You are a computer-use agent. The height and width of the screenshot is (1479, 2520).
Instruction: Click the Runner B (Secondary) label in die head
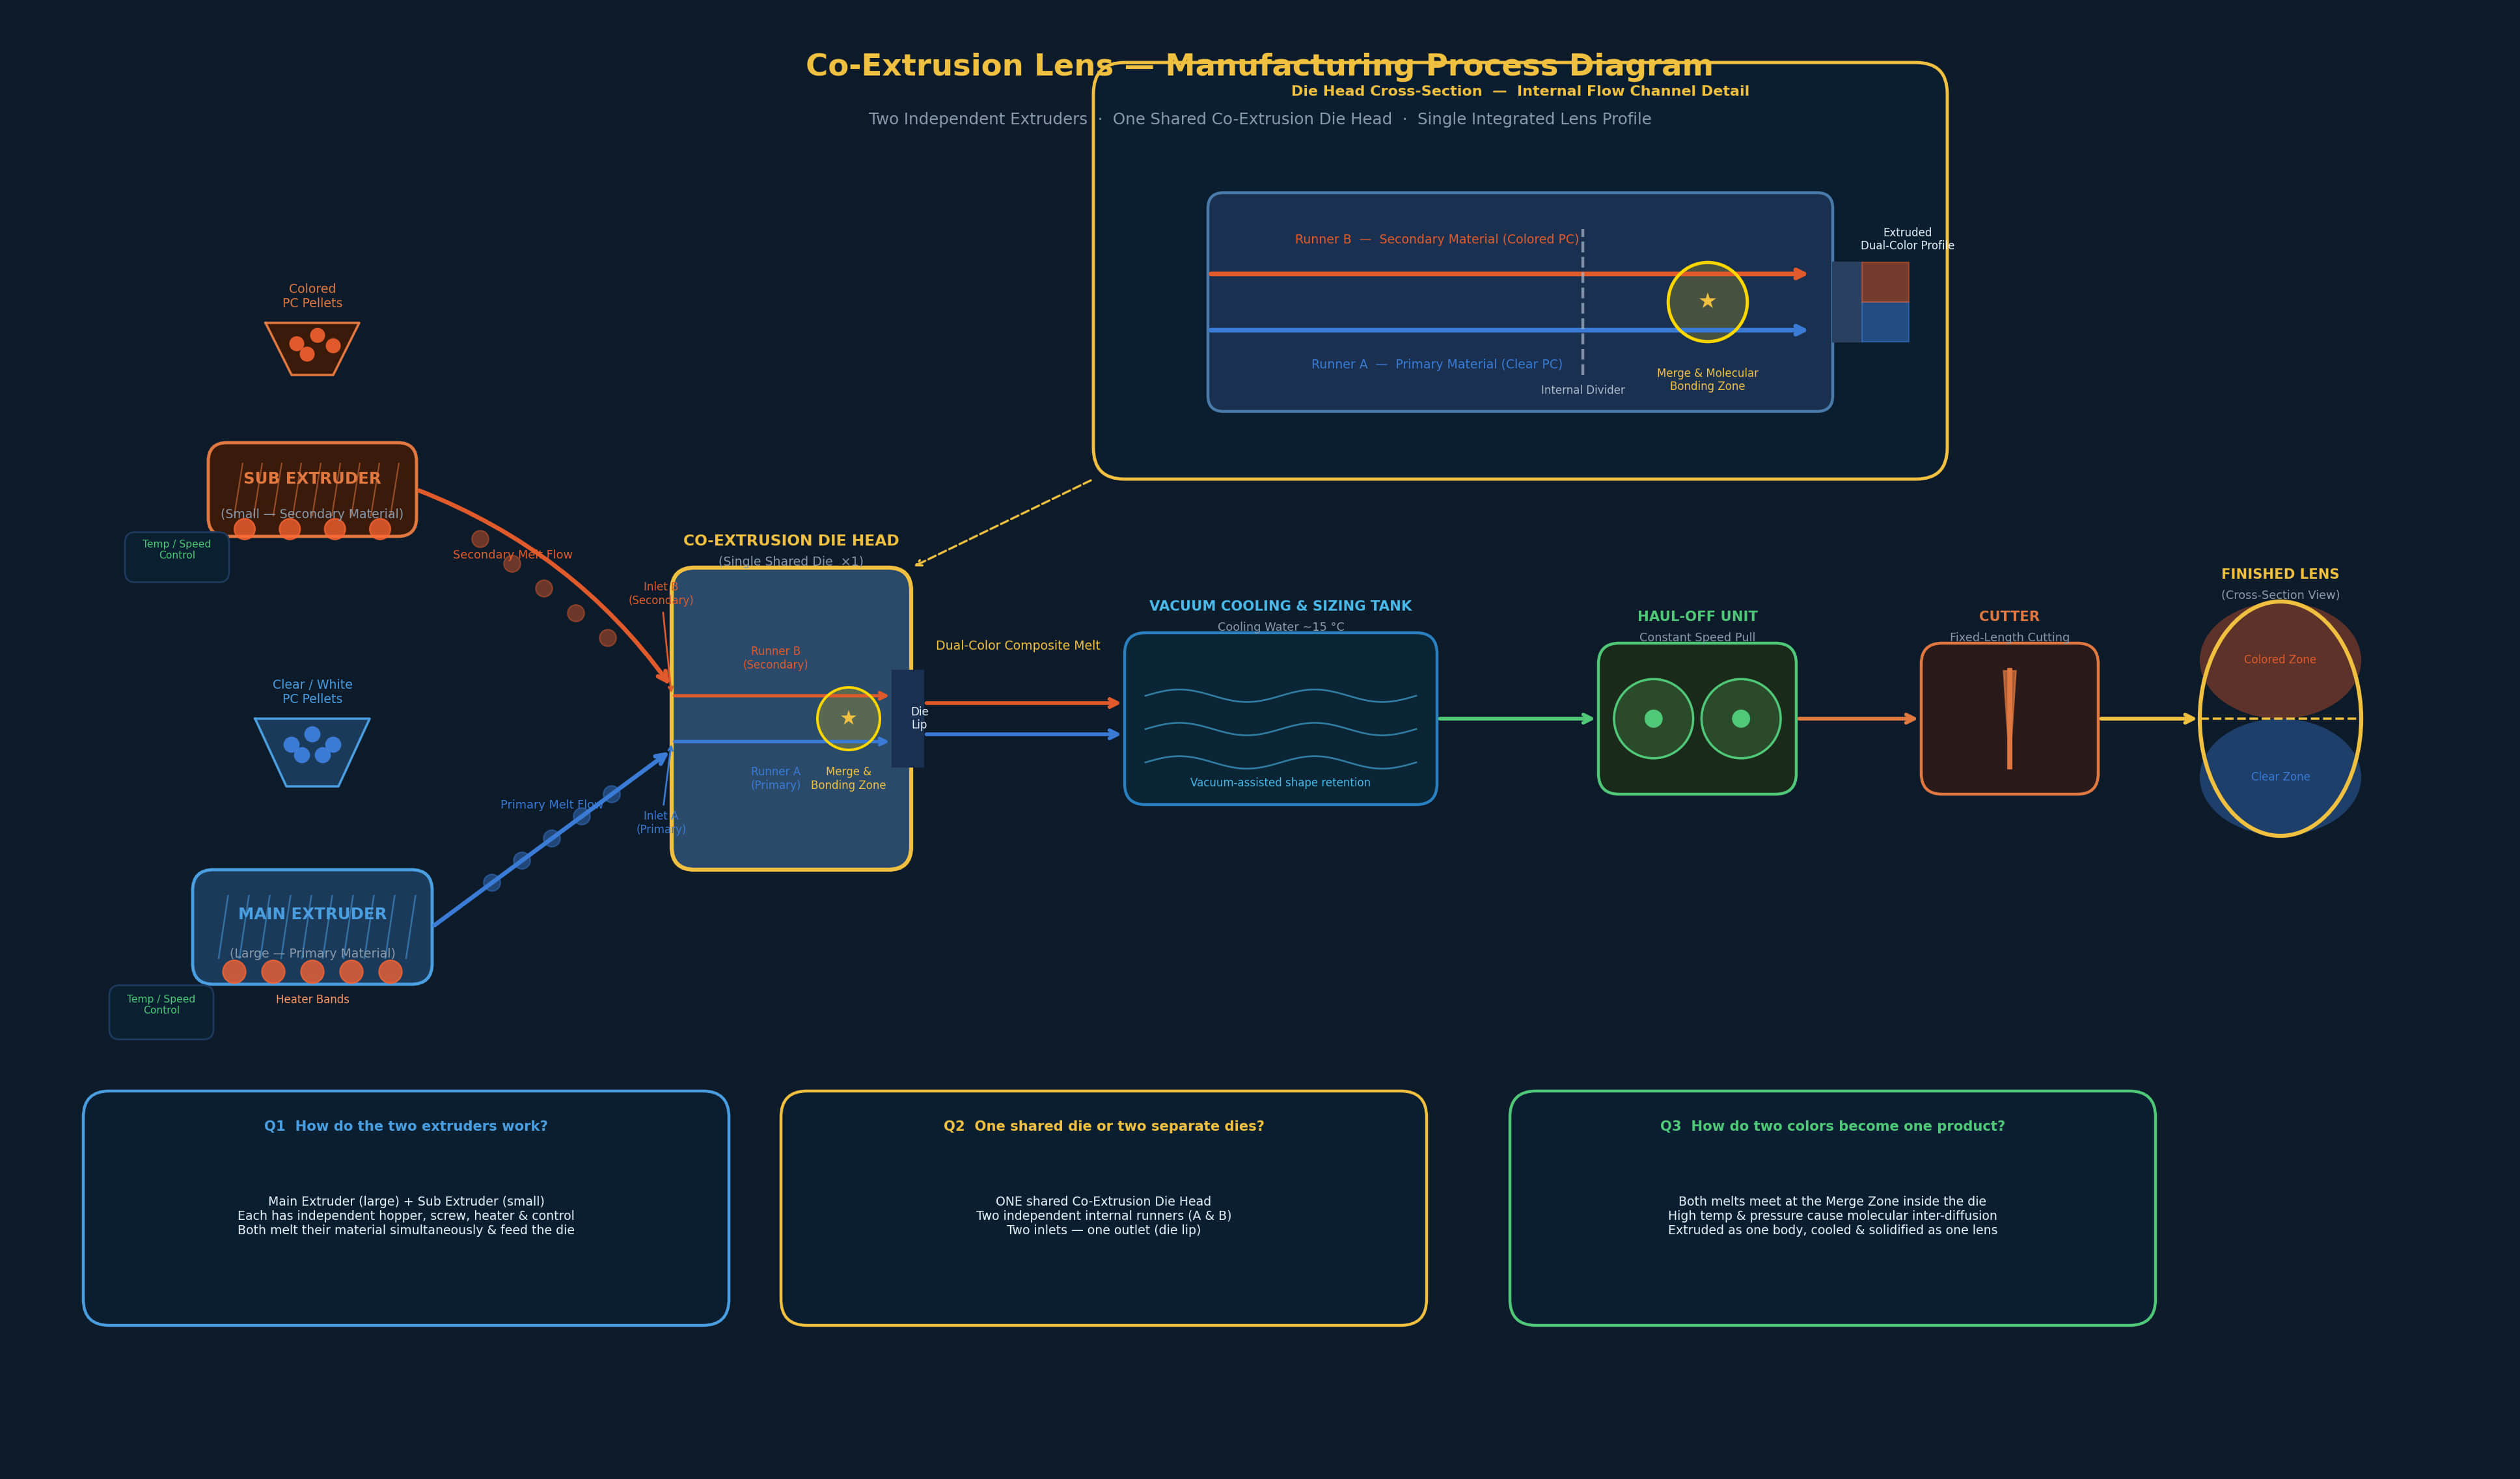(775, 657)
